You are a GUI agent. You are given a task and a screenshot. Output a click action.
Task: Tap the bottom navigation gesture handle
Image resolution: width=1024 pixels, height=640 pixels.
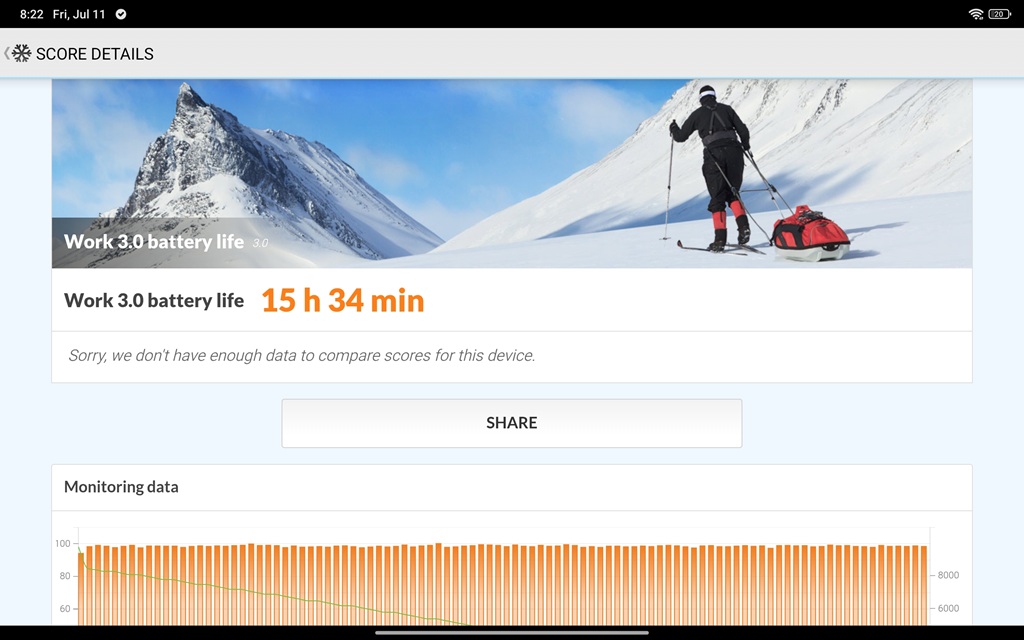point(511,632)
